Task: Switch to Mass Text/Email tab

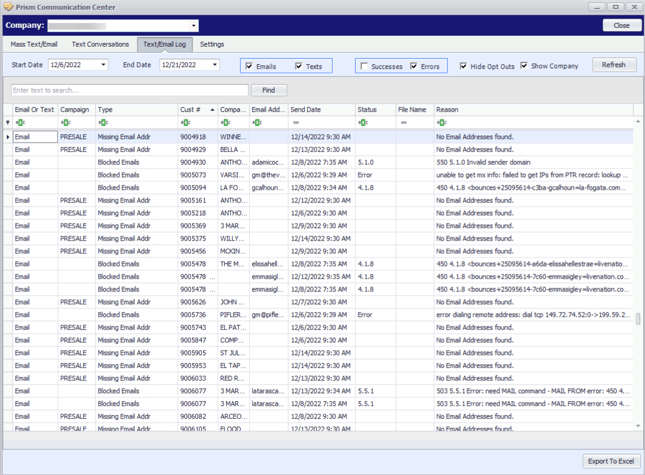Action: [x=34, y=44]
